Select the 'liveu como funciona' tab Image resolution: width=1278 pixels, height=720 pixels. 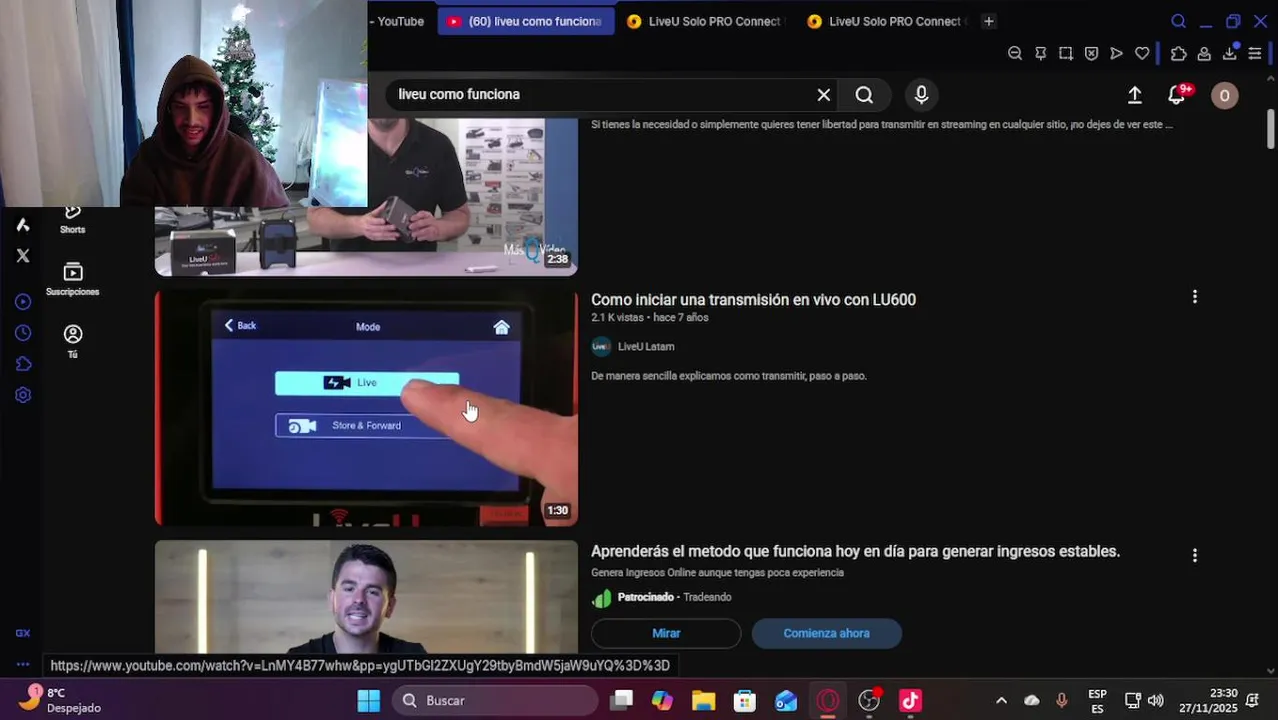pyautogui.click(x=526, y=21)
